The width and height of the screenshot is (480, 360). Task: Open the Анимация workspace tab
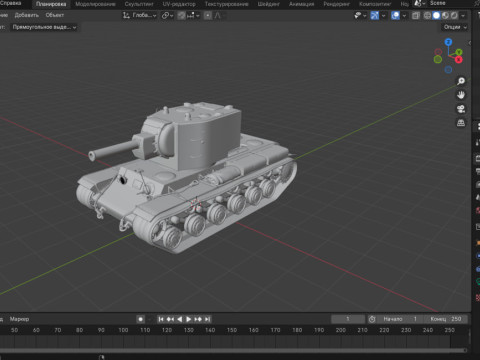tap(302, 4)
